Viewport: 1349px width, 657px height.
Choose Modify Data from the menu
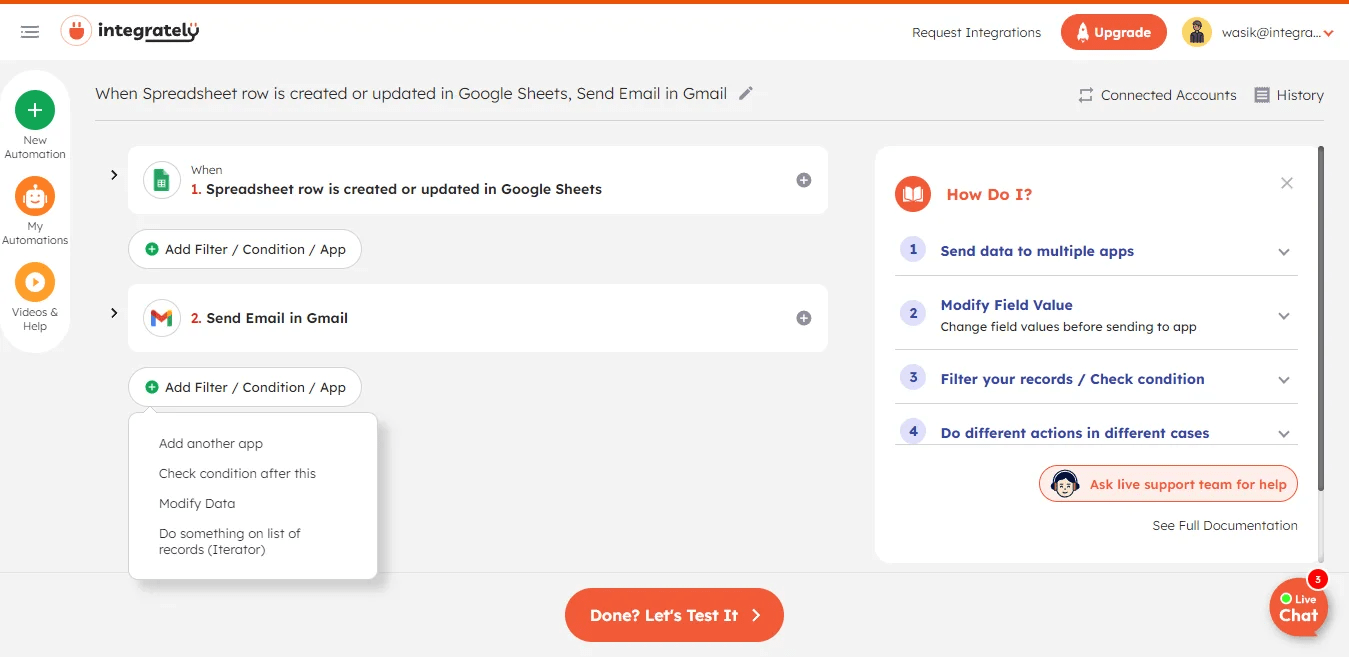pos(197,503)
